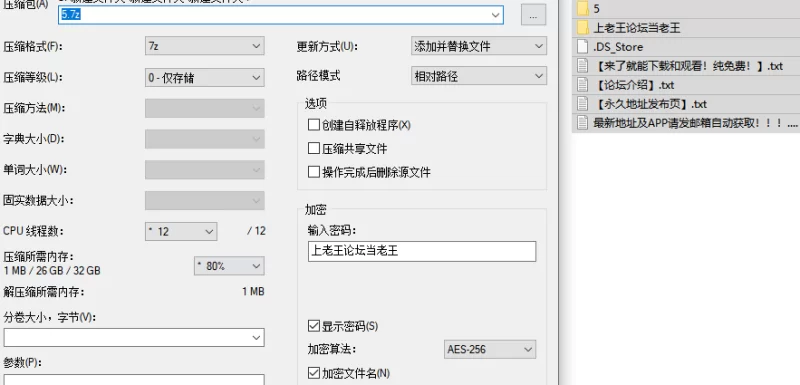
Task: Enable 创建自释放程序 checkbox
Action: tap(314, 124)
